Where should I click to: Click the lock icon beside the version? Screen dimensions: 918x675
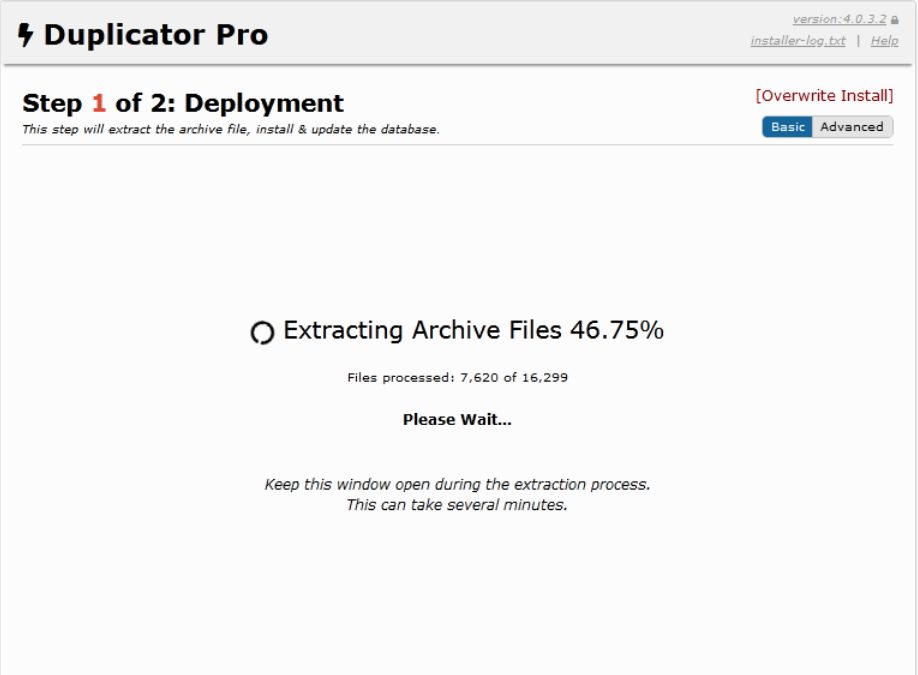[x=894, y=20]
